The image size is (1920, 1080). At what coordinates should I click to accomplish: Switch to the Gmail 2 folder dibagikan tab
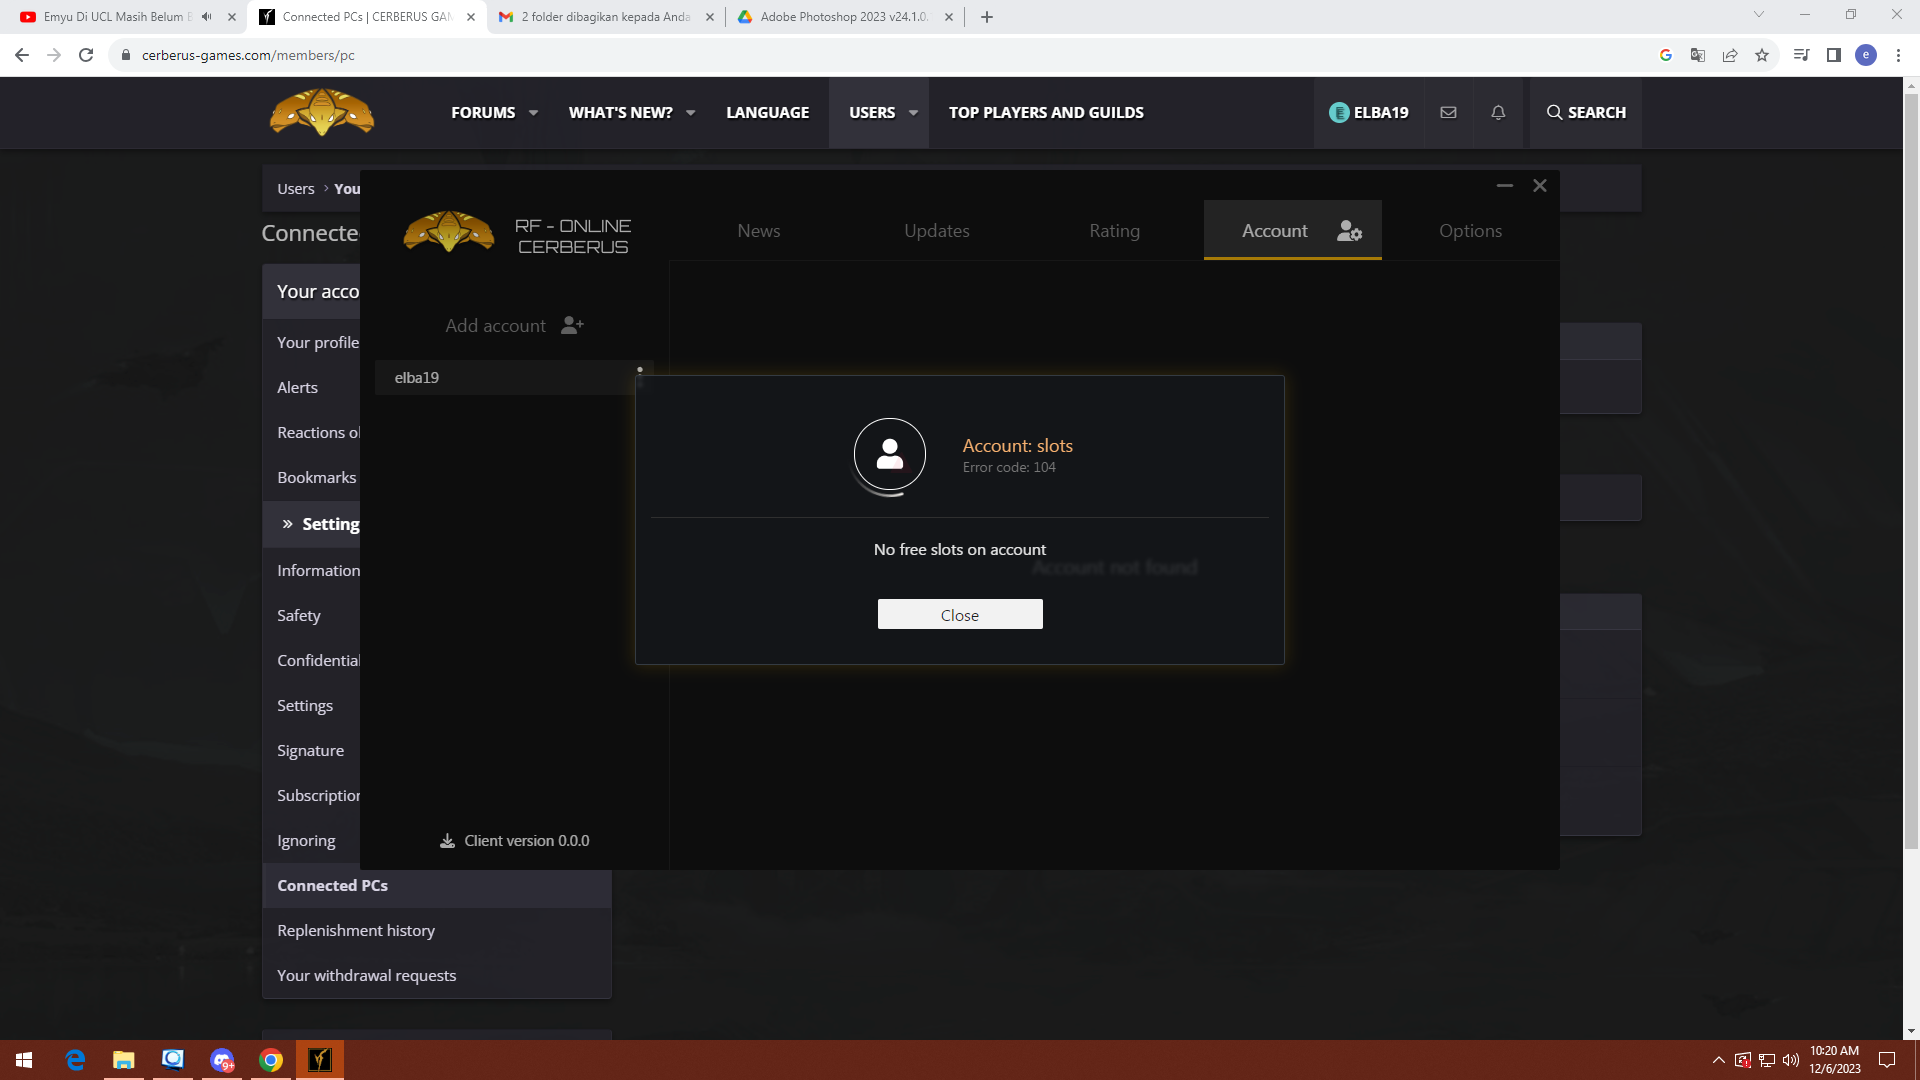[x=606, y=17]
